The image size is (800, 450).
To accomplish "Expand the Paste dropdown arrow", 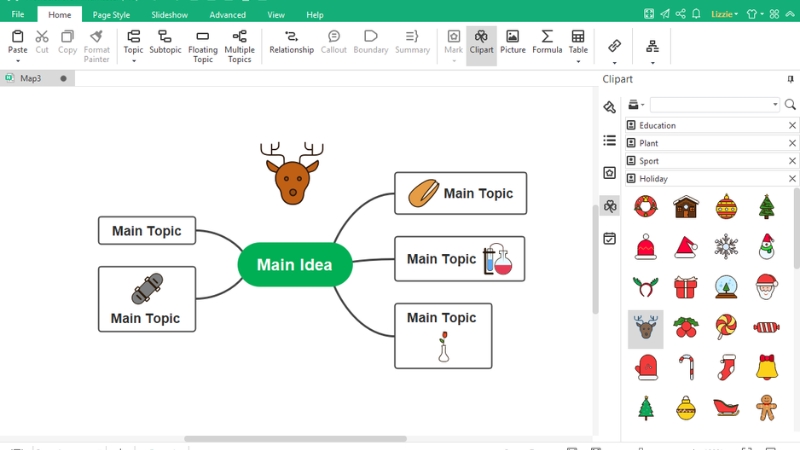I will [x=18, y=61].
